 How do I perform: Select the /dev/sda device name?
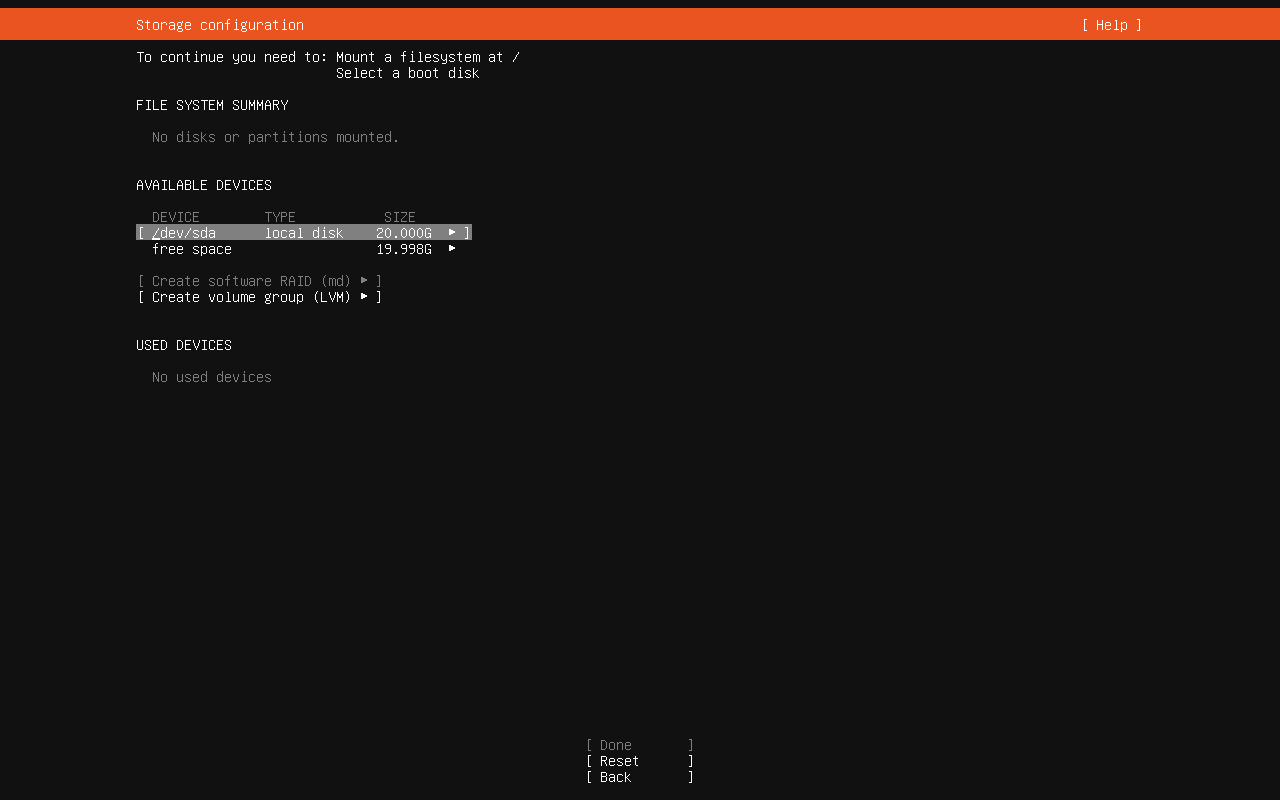pos(184,233)
